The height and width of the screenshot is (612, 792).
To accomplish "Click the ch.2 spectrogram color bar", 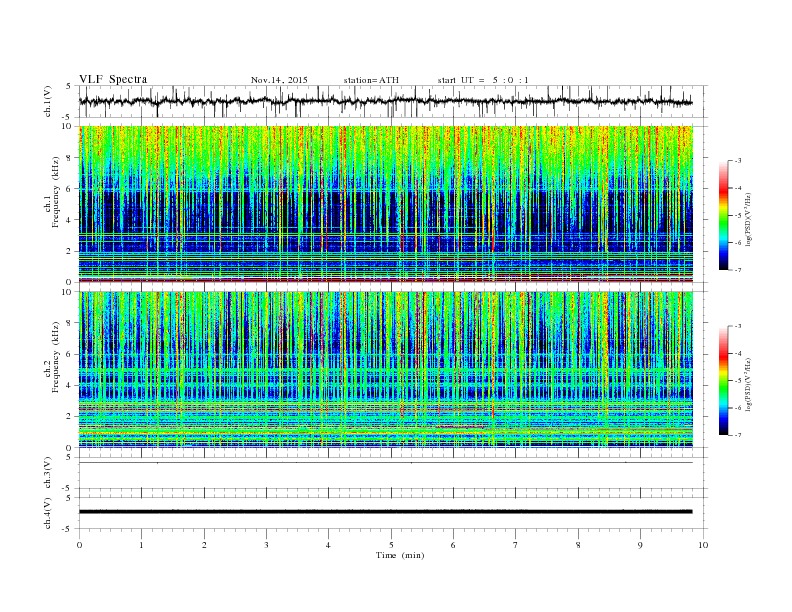I will 723,381.
